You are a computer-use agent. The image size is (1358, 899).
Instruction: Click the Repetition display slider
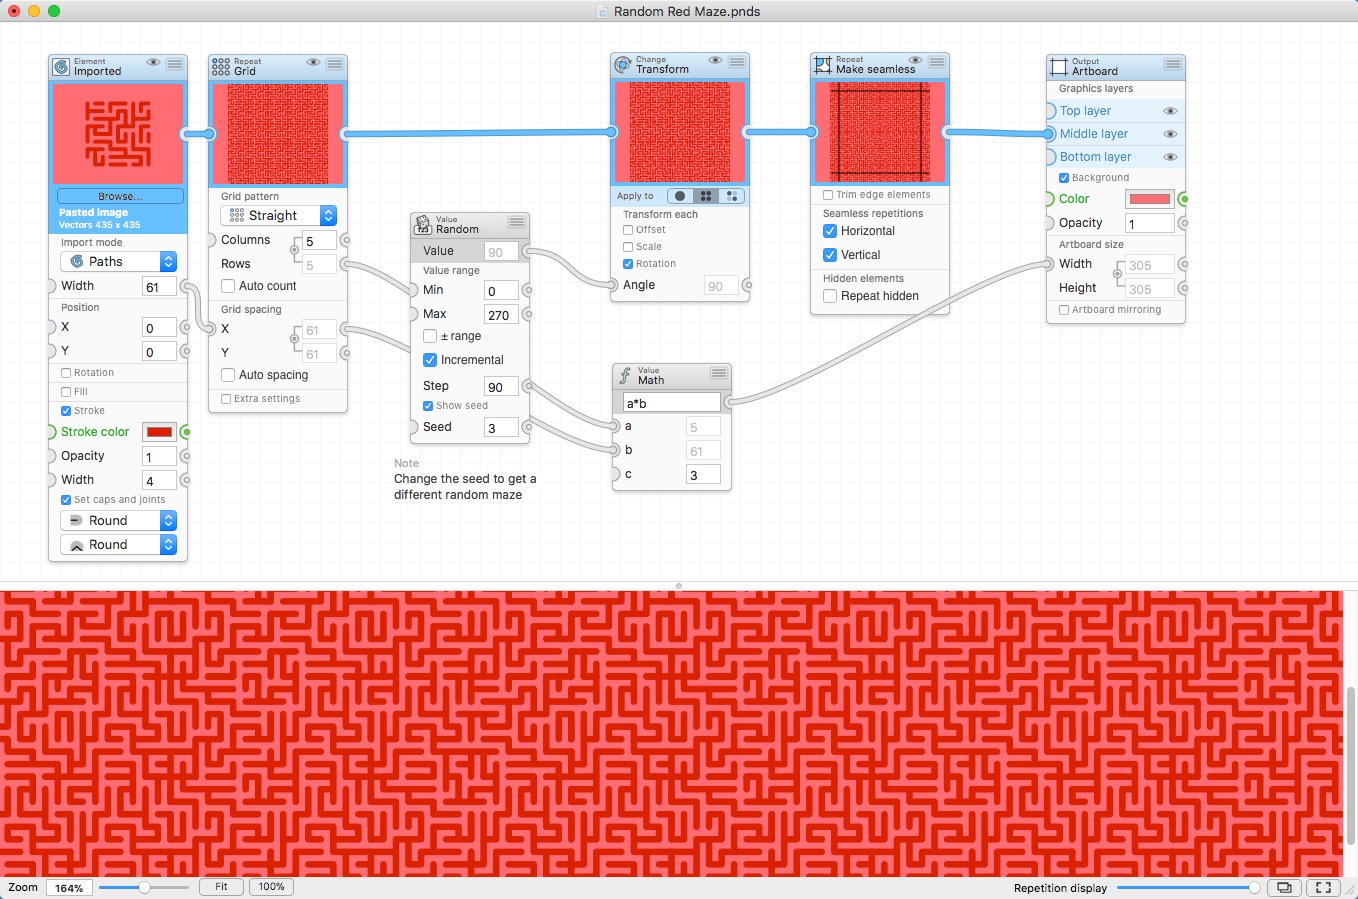tap(1188, 888)
